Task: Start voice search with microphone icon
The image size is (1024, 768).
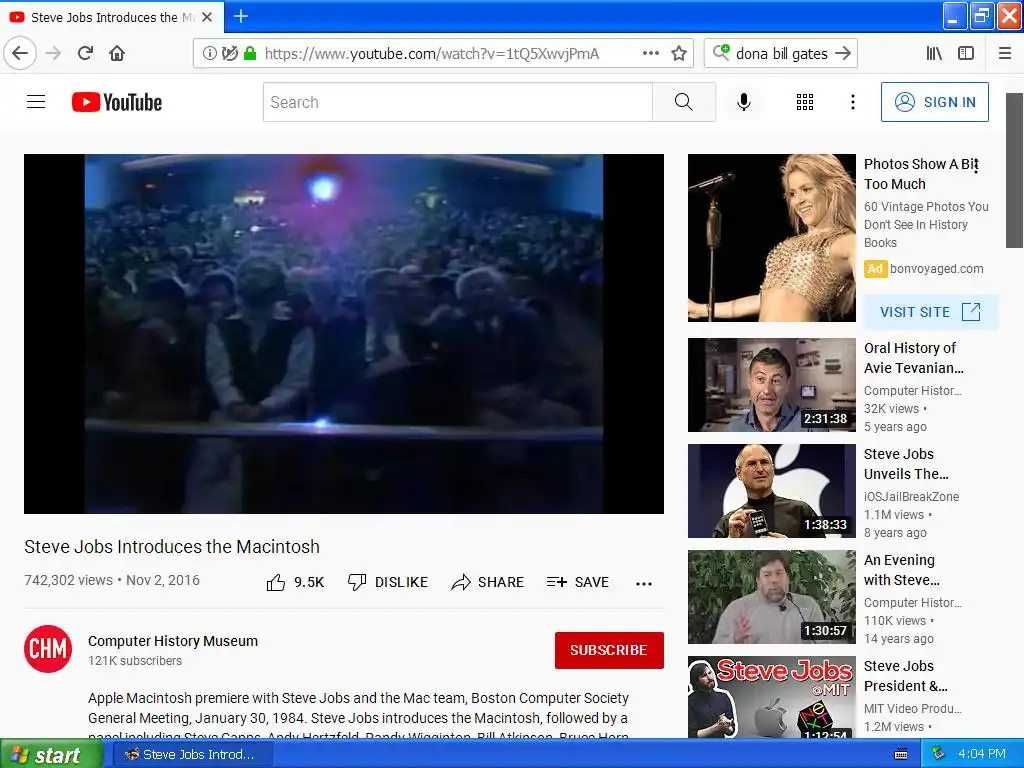Action: [744, 102]
